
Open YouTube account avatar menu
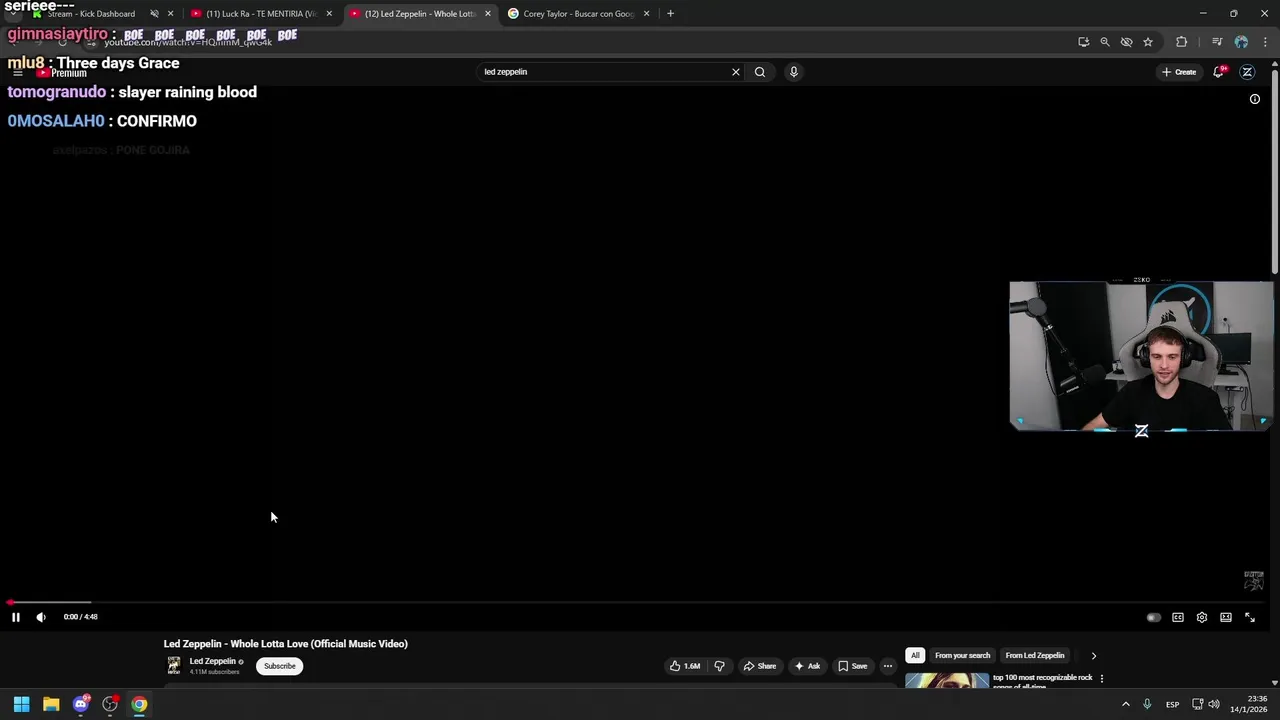pos(1247,72)
